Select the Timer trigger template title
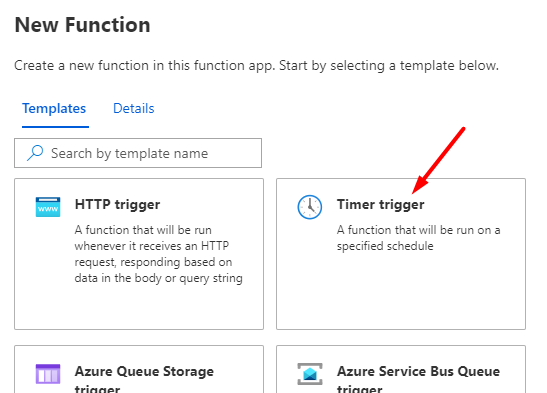This screenshot has width=547, height=393. (381, 204)
